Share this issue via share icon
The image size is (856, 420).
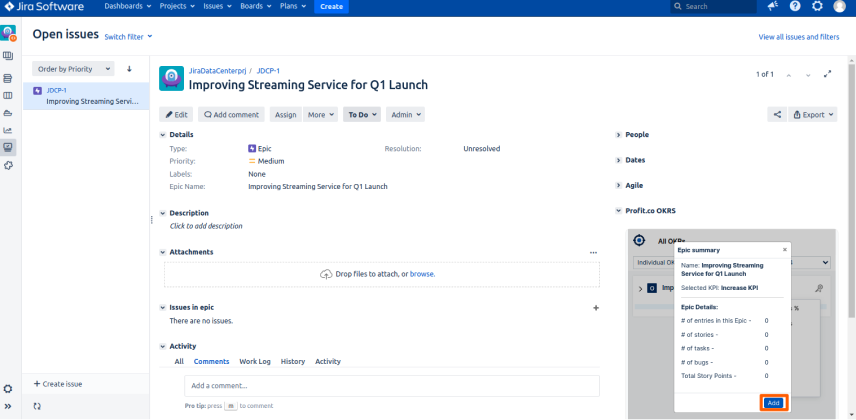(777, 115)
